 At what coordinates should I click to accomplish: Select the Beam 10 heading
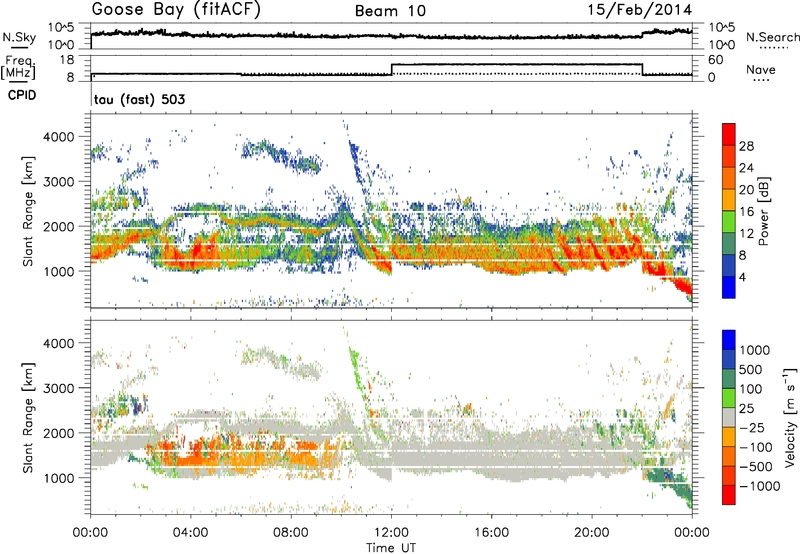point(390,11)
